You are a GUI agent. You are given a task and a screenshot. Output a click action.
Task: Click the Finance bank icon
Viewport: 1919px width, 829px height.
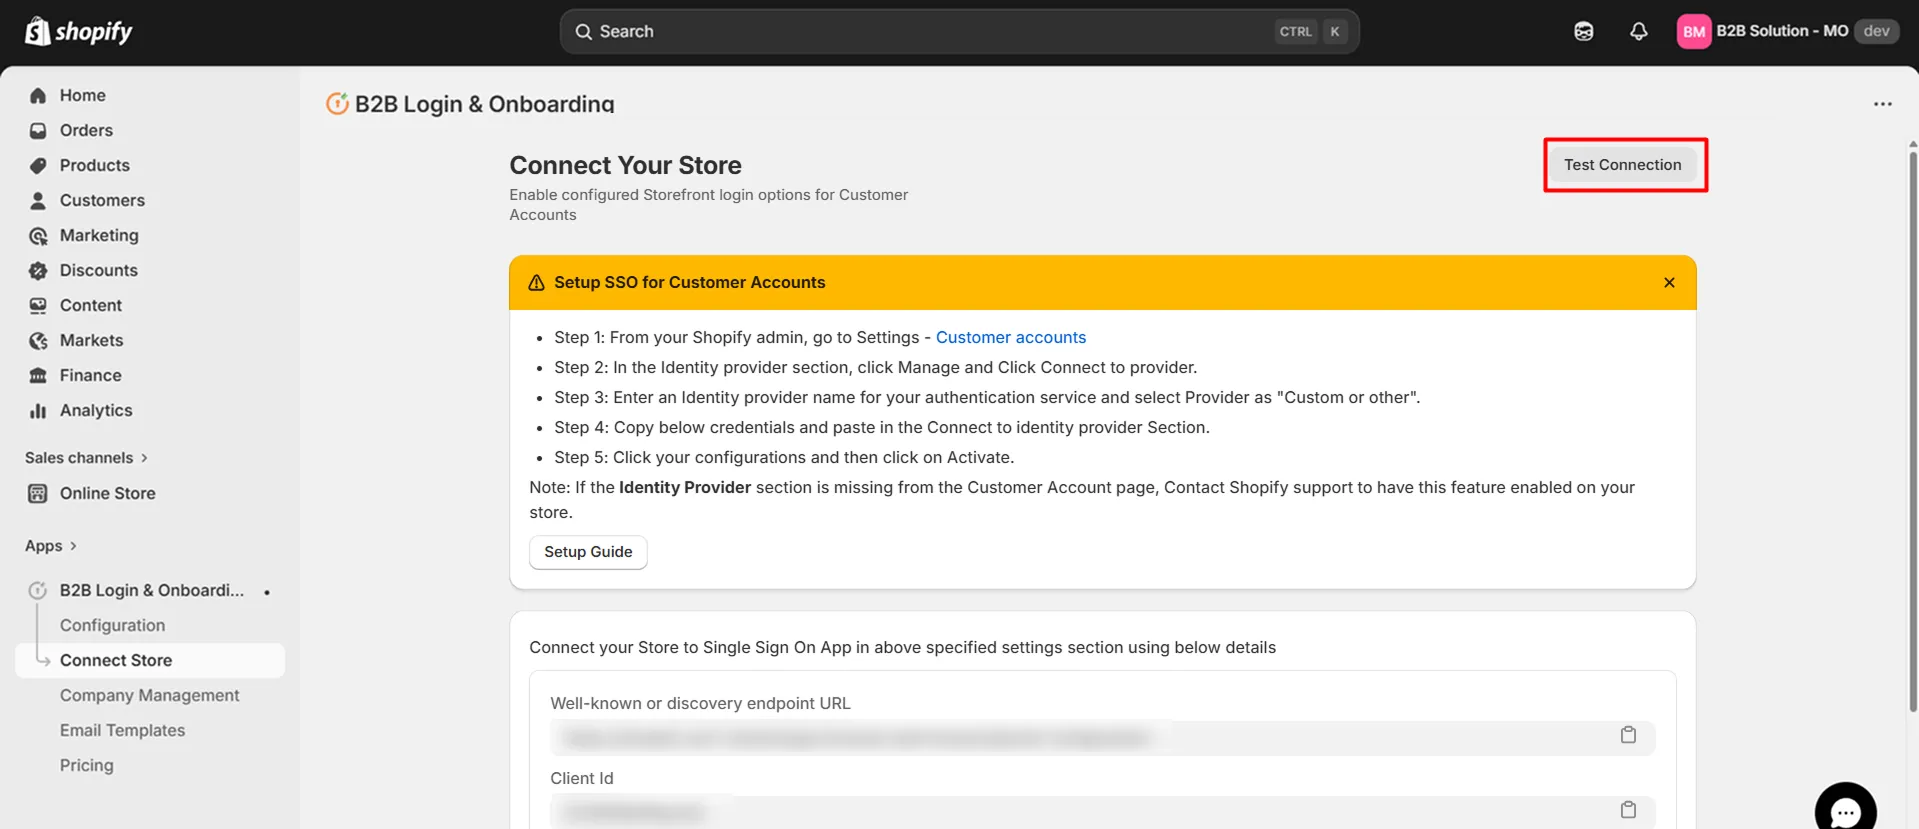click(38, 376)
